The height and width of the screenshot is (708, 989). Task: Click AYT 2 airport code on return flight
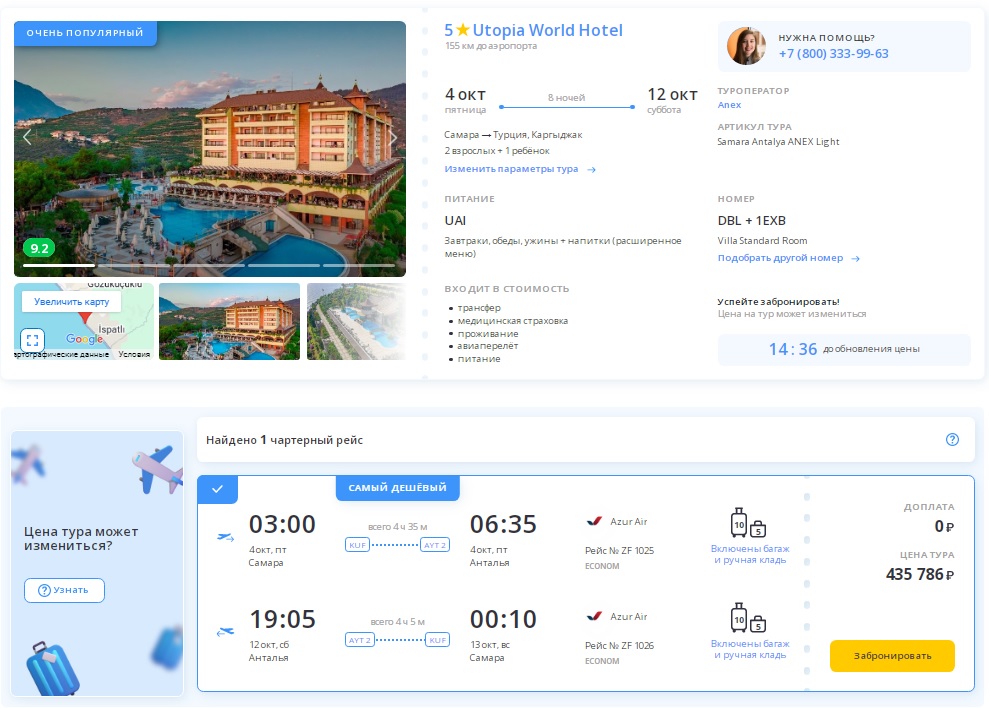[x=360, y=640]
